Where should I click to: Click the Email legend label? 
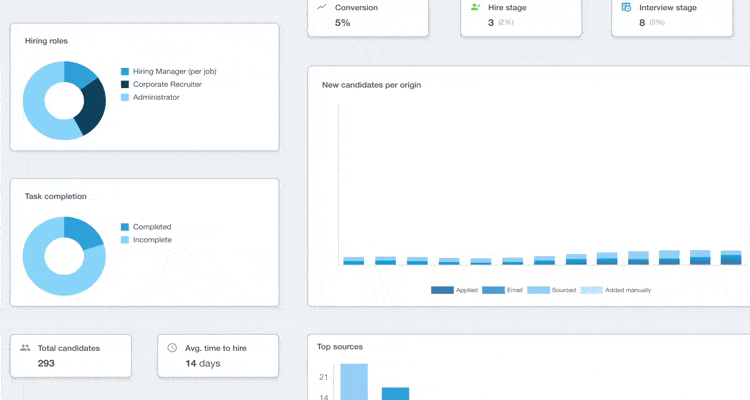click(x=515, y=290)
